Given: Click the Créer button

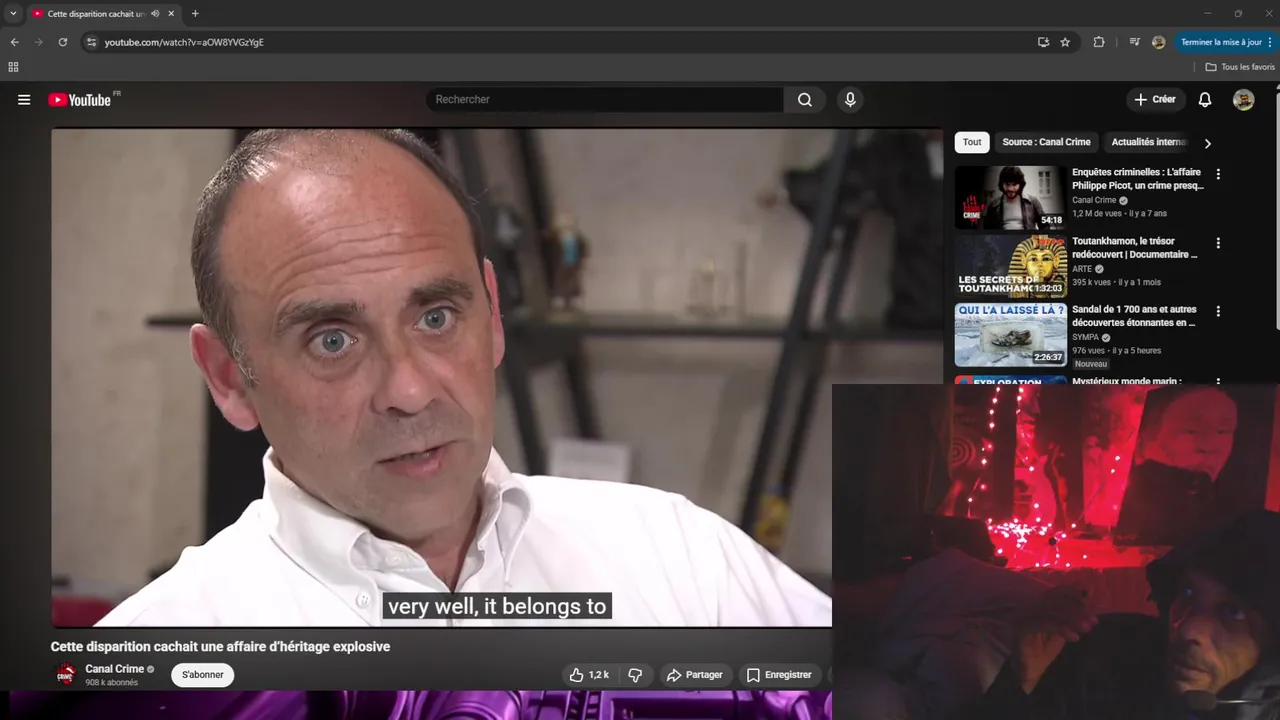Looking at the screenshot, I should tap(1155, 100).
